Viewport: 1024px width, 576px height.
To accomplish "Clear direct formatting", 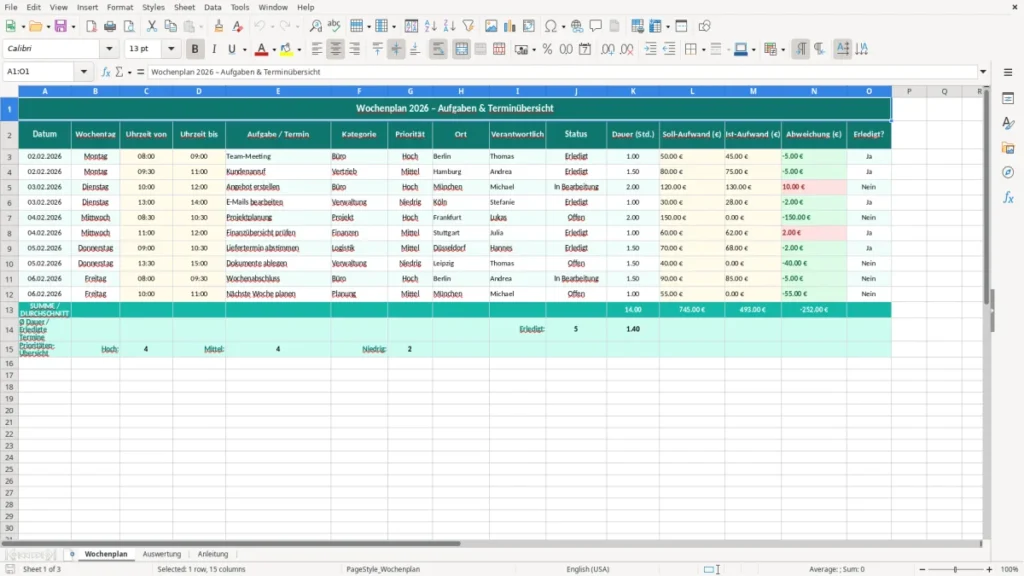I will coord(238,26).
